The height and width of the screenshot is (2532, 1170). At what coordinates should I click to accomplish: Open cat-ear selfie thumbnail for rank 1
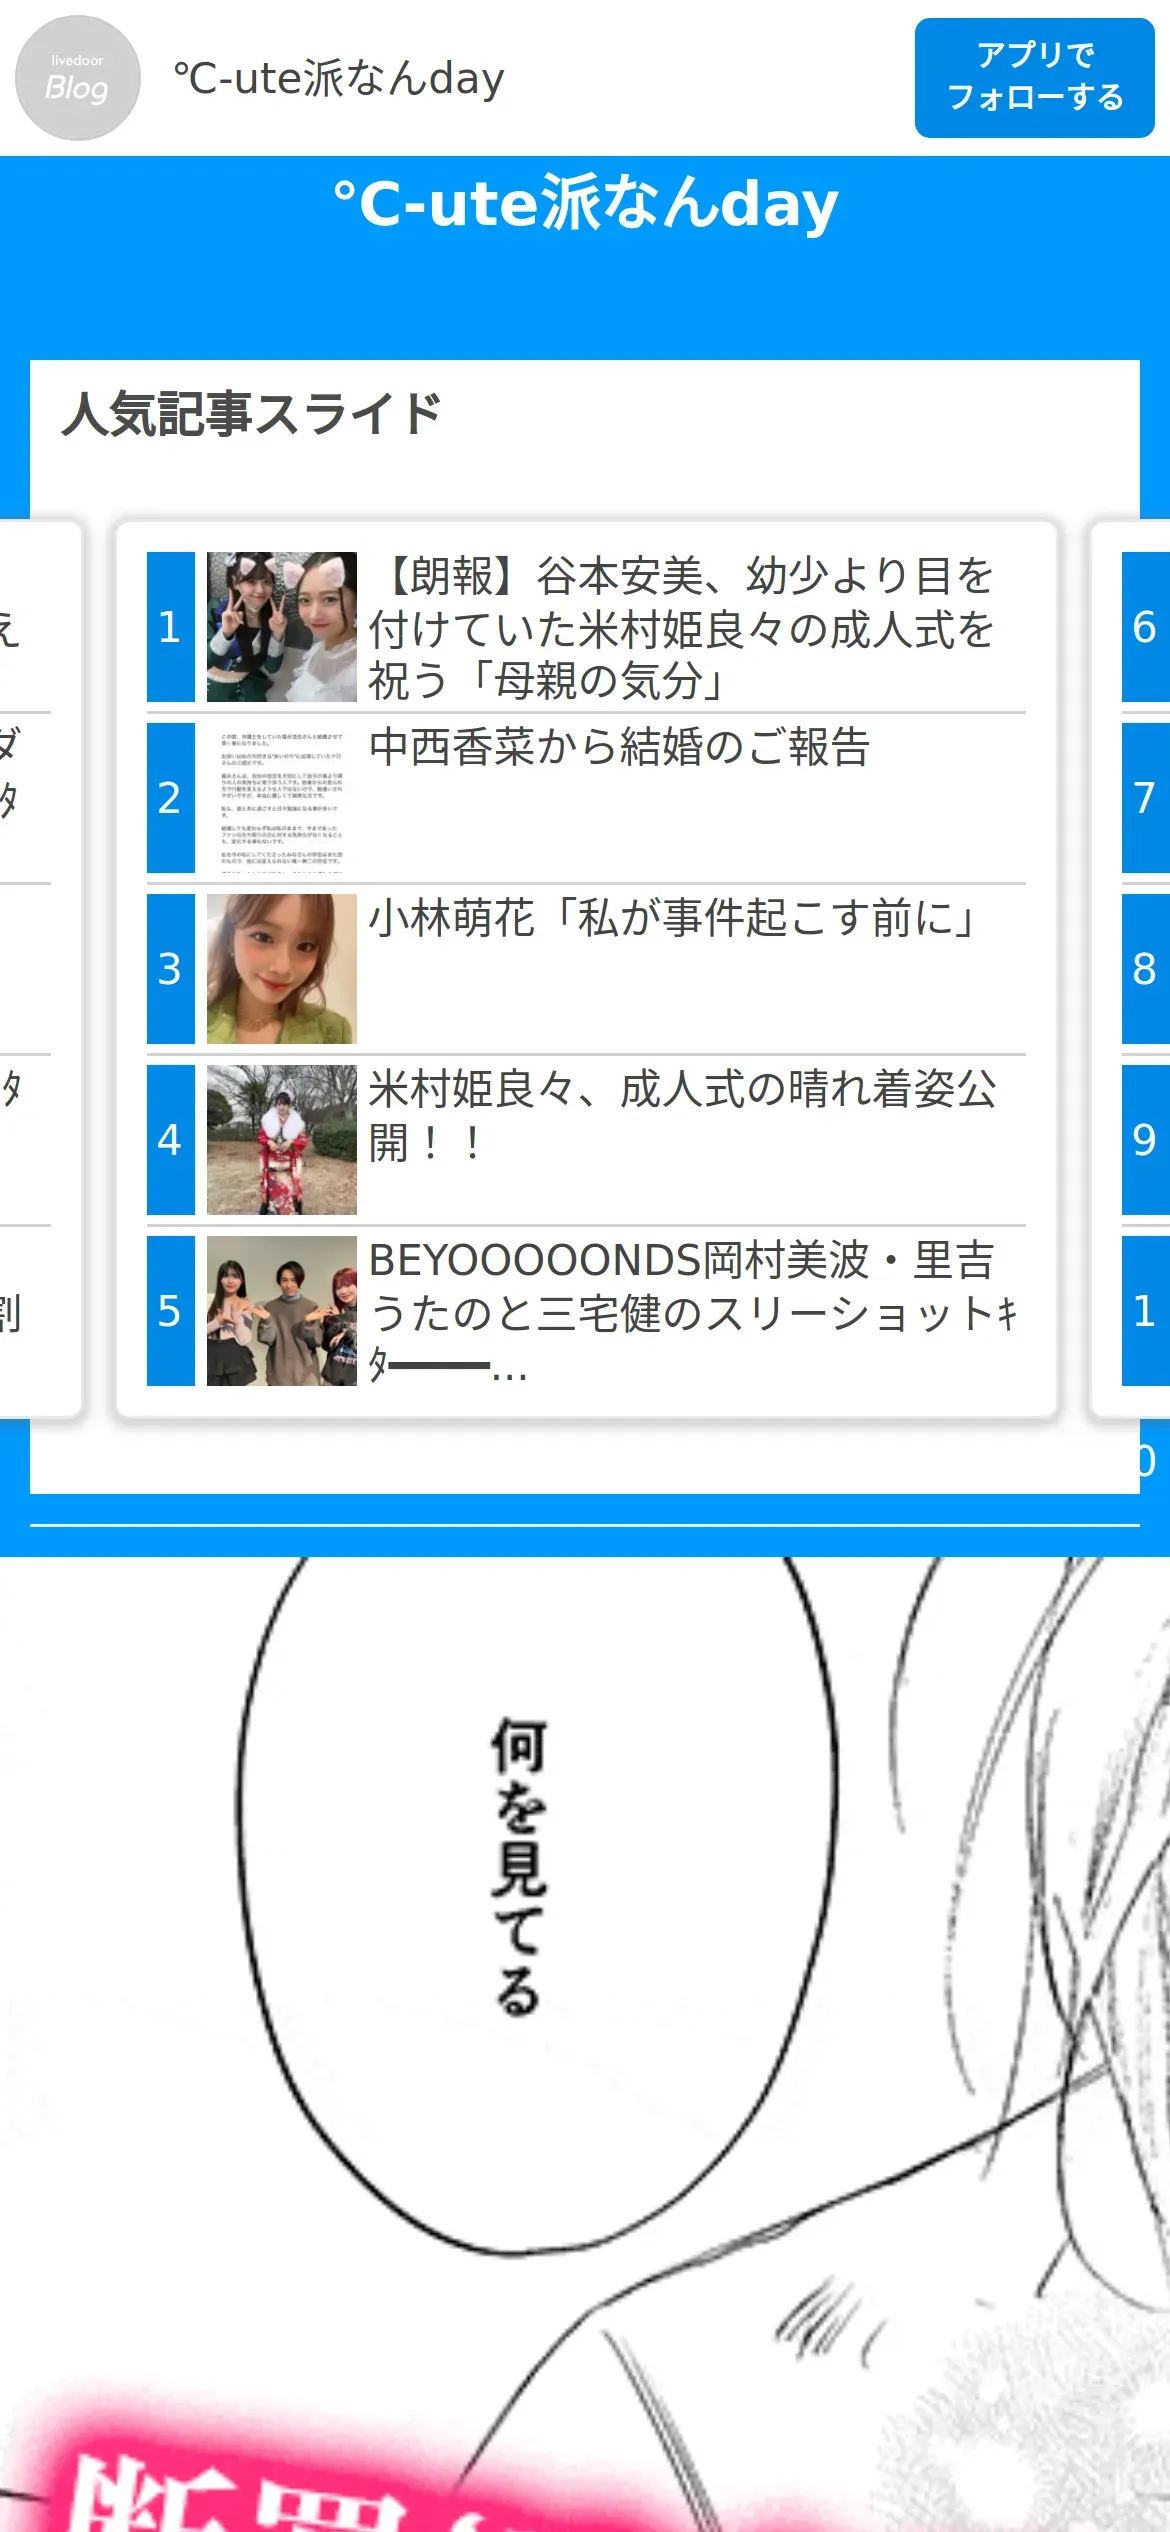click(282, 627)
